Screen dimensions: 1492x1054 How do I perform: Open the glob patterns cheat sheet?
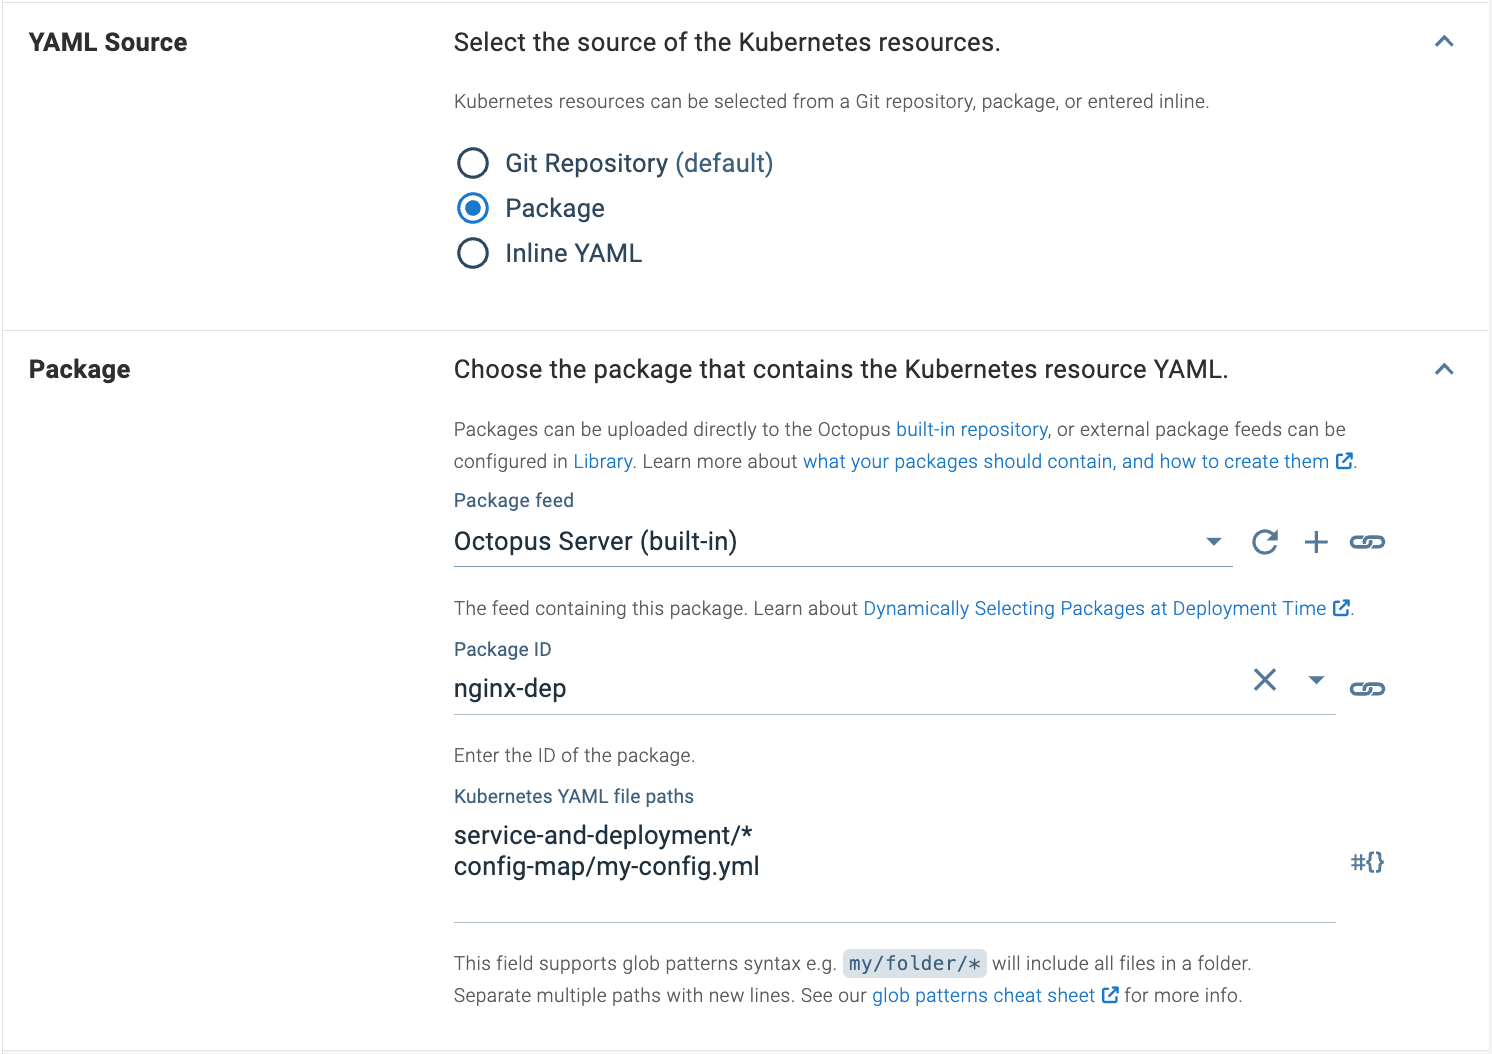pos(981,995)
